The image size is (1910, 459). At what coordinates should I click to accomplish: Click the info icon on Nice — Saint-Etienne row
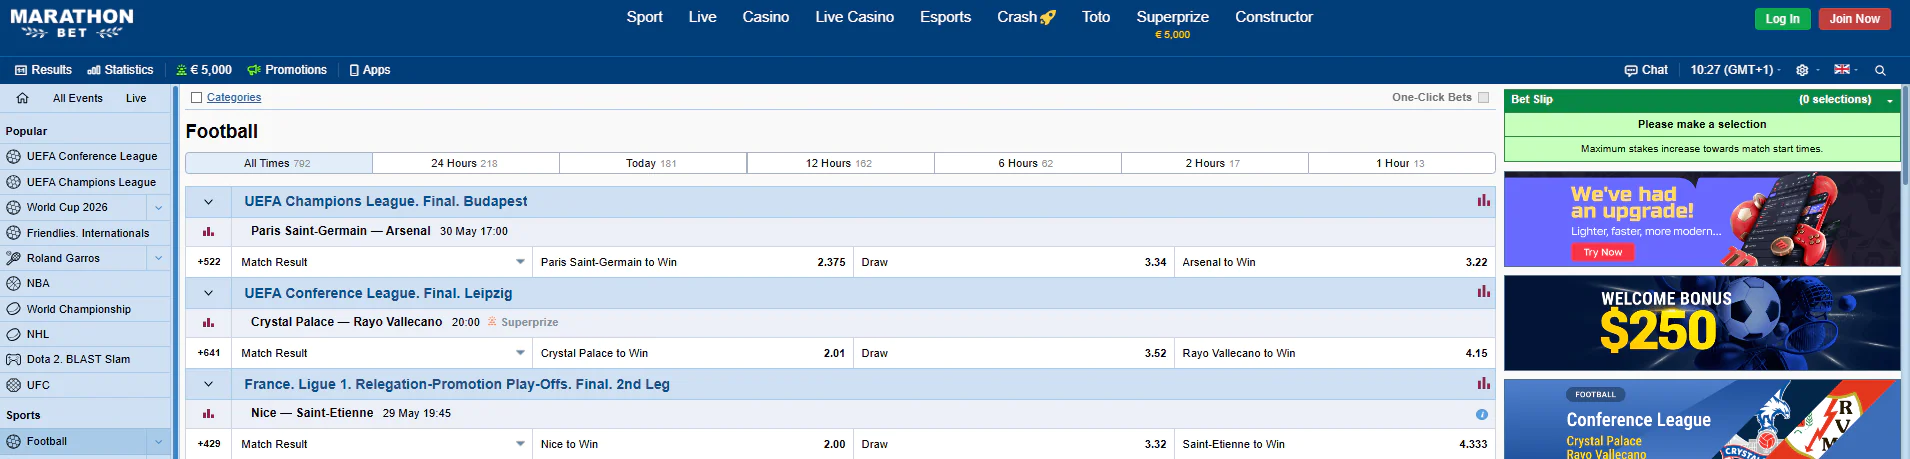pos(1481,414)
